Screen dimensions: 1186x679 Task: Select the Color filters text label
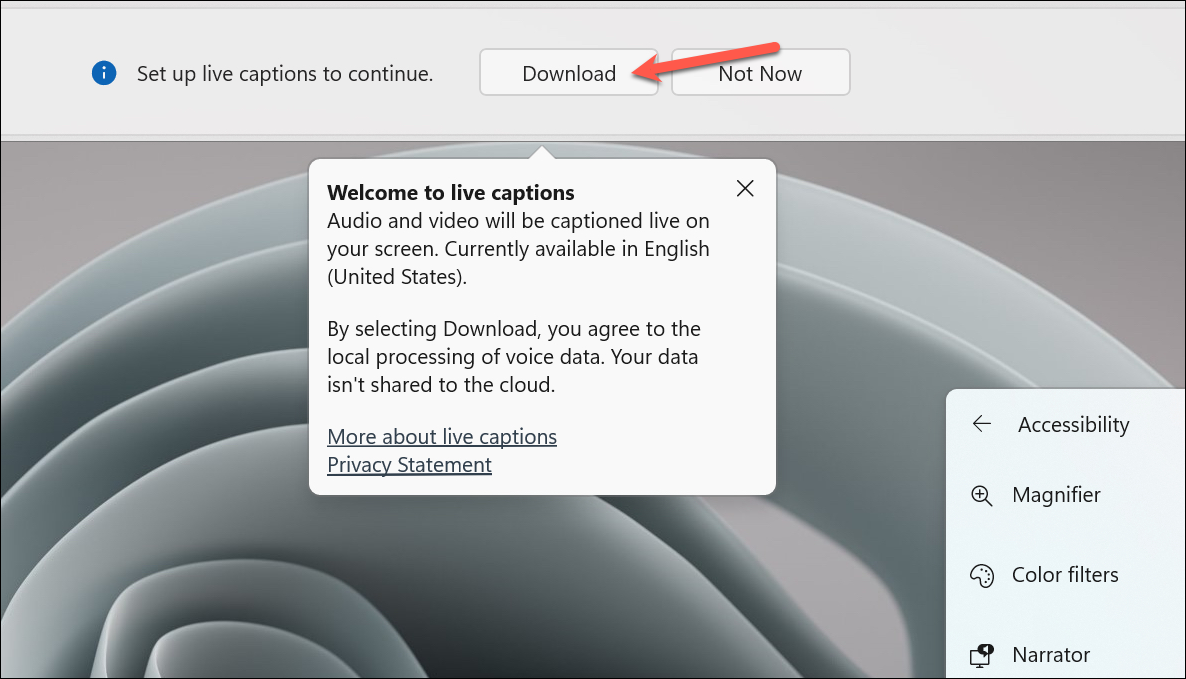(1065, 575)
